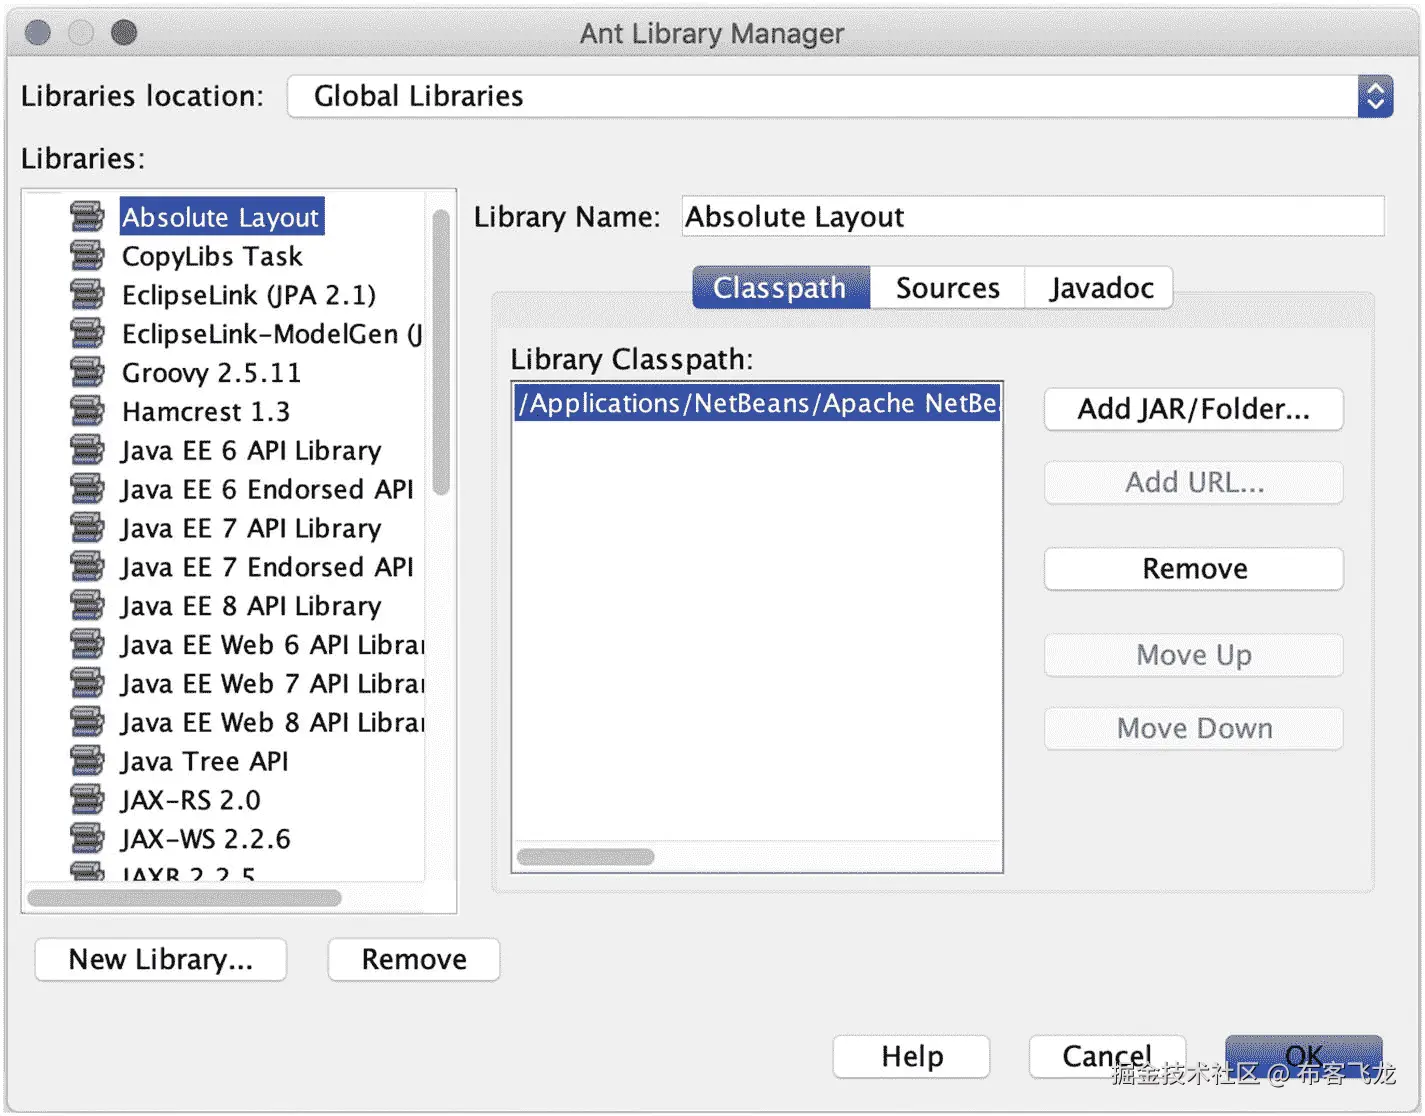Click the classpath list horizontal scrollbar
This screenshot has width=1425, height=1116.
point(586,857)
